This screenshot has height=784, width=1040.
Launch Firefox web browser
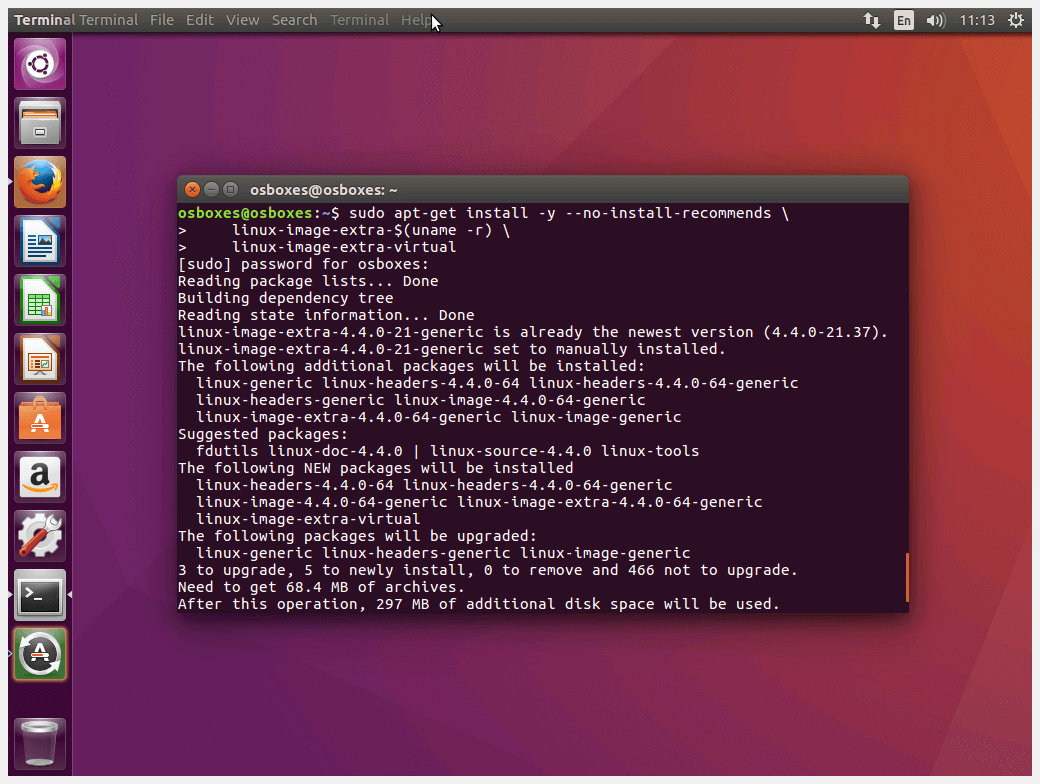tap(40, 183)
